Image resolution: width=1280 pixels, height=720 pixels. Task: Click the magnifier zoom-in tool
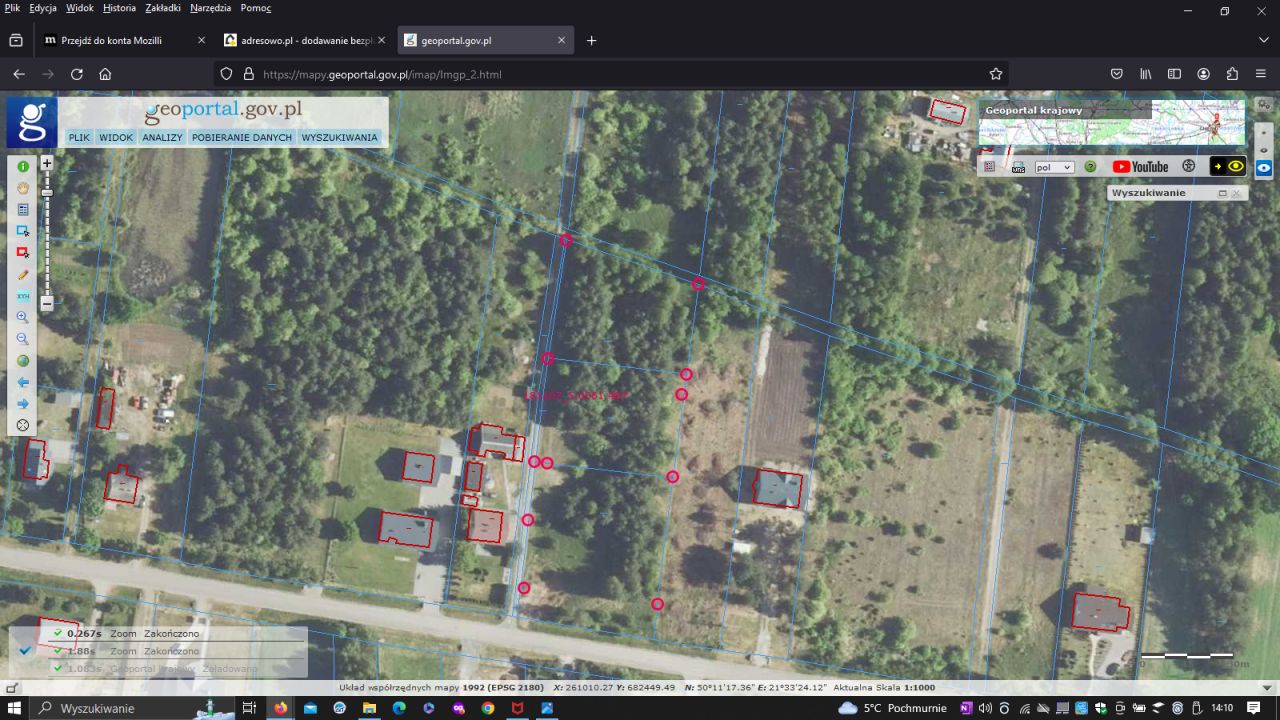click(x=22, y=317)
